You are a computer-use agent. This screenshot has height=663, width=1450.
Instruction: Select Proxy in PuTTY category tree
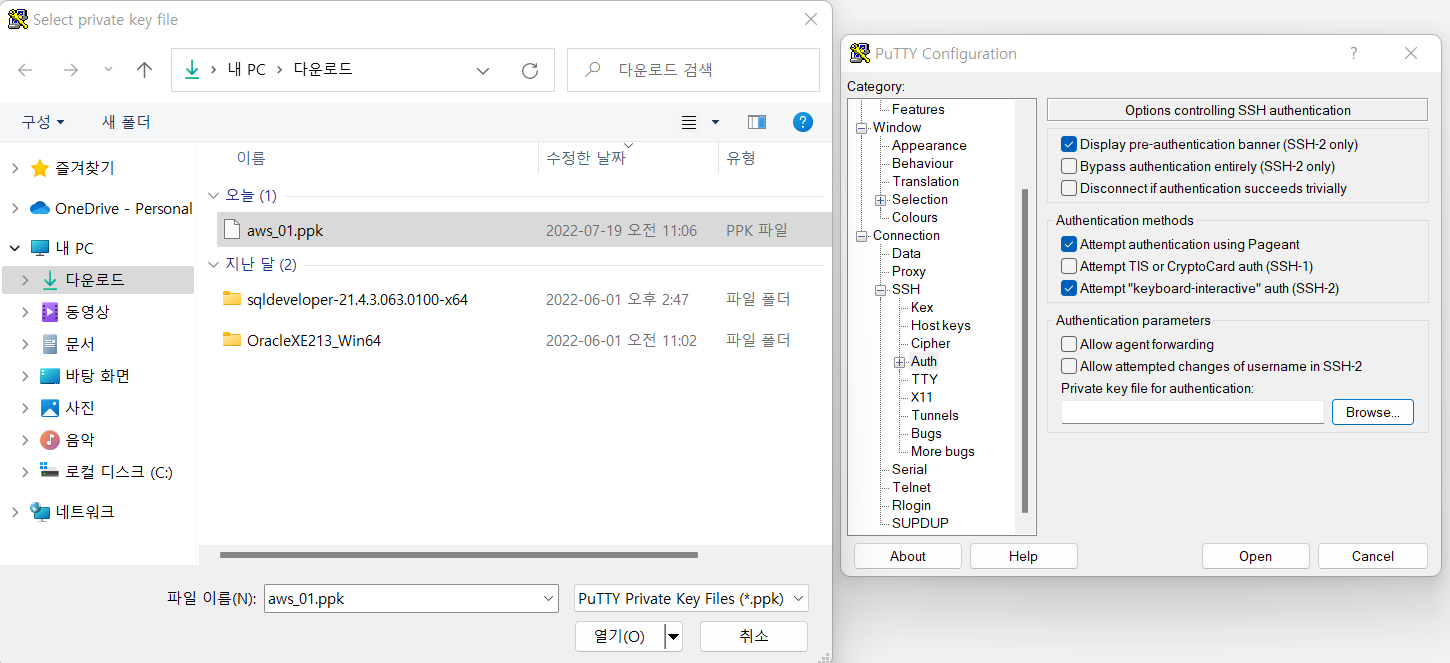pos(909,271)
